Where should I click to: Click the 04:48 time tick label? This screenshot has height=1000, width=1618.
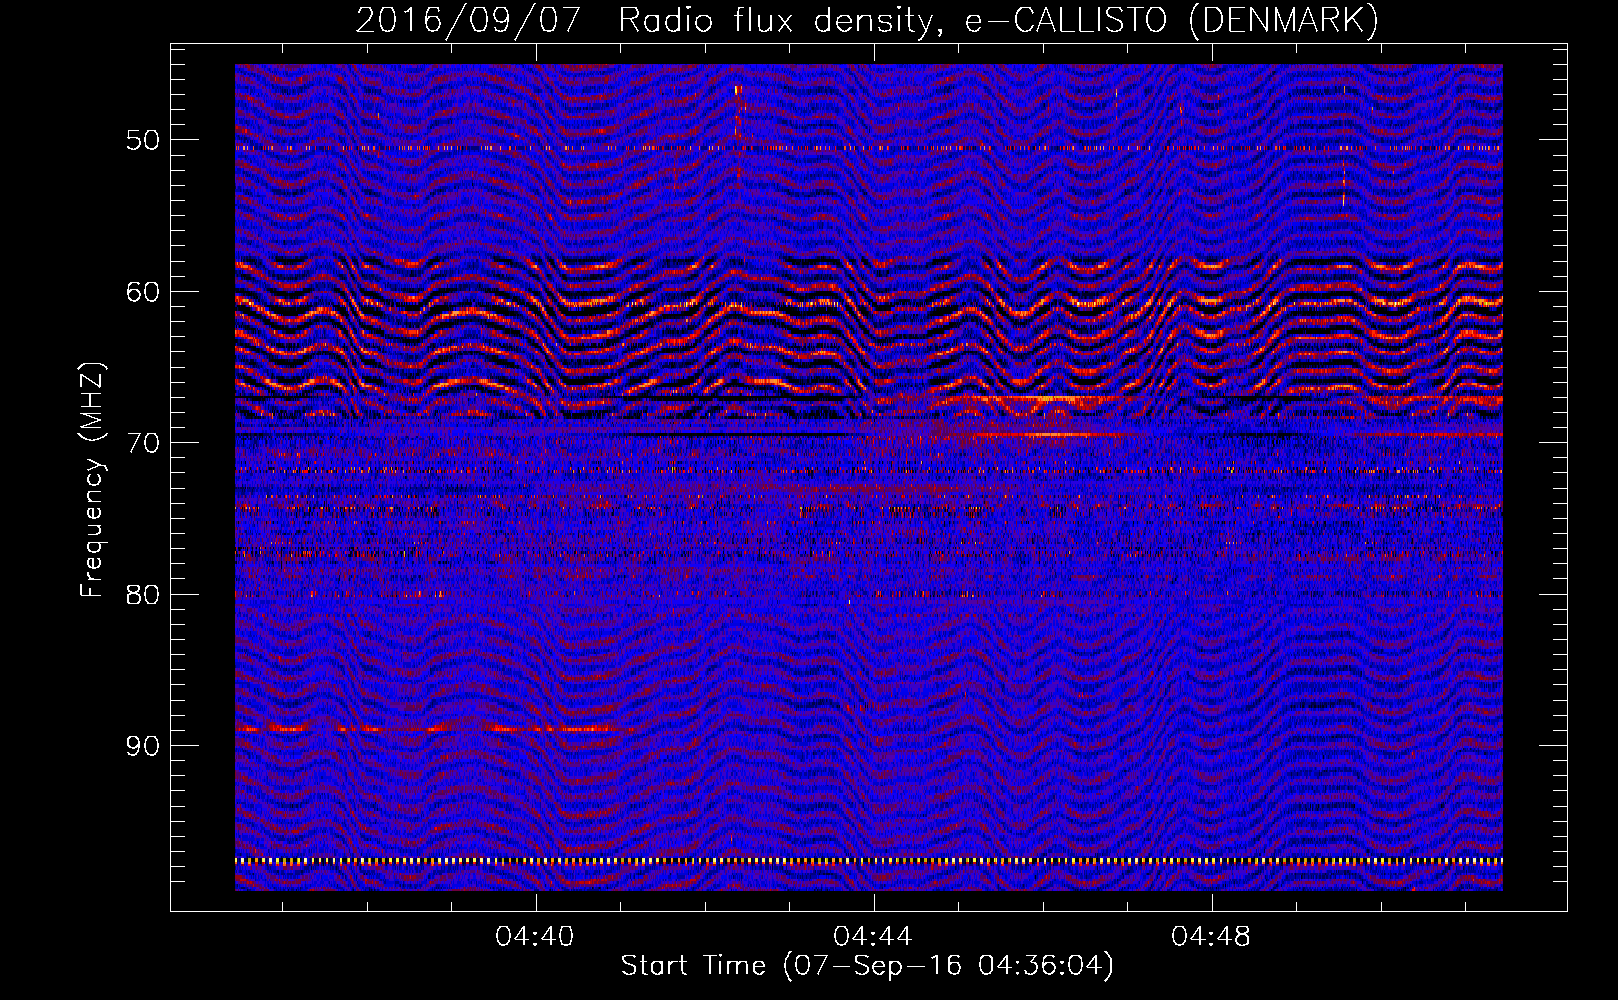[x=1211, y=937]
